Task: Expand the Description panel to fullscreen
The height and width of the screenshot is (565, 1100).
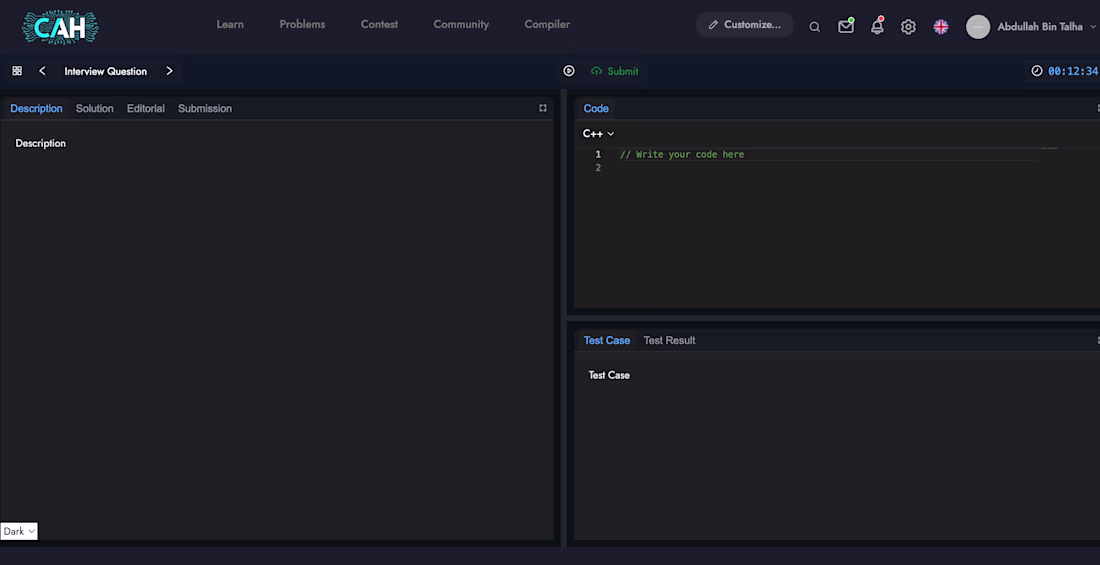Action: (x=543, y=108)
